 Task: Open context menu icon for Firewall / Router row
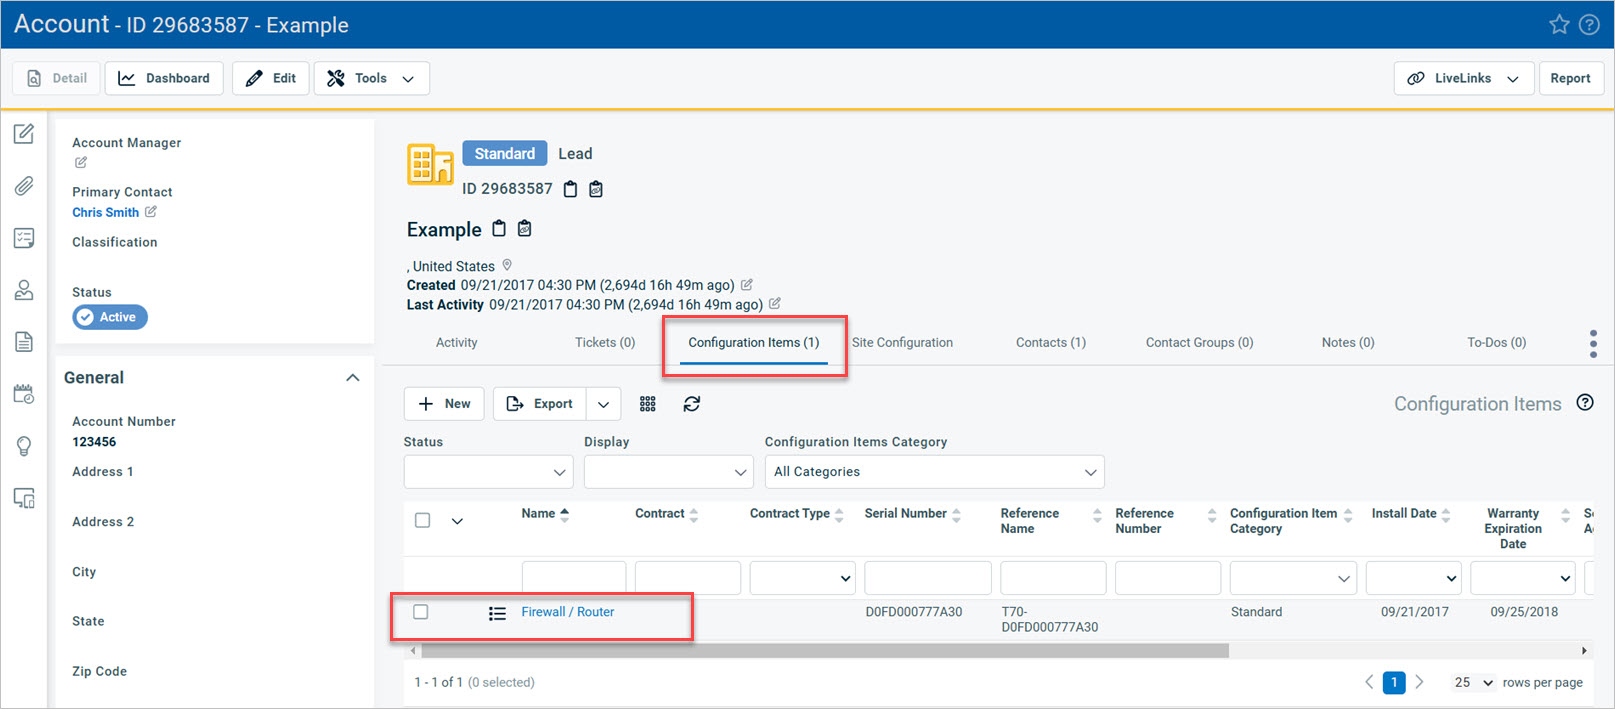click(497, 613)
